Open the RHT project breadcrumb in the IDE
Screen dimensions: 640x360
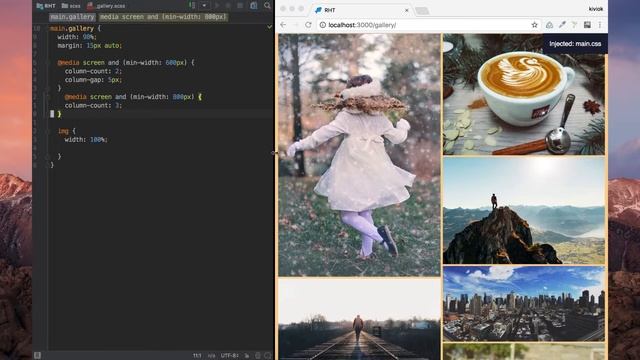(x=46, y=6)
